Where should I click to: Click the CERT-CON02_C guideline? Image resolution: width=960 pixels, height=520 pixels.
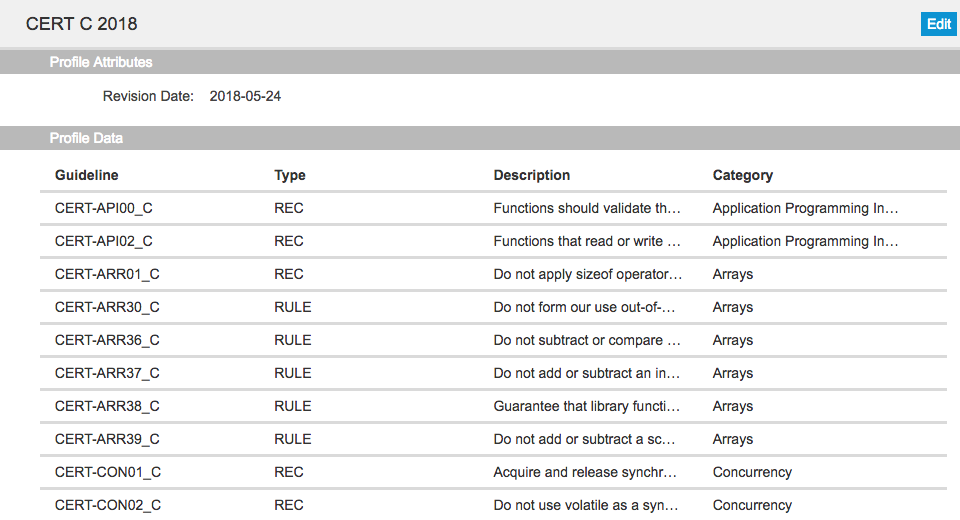[493, 505]
